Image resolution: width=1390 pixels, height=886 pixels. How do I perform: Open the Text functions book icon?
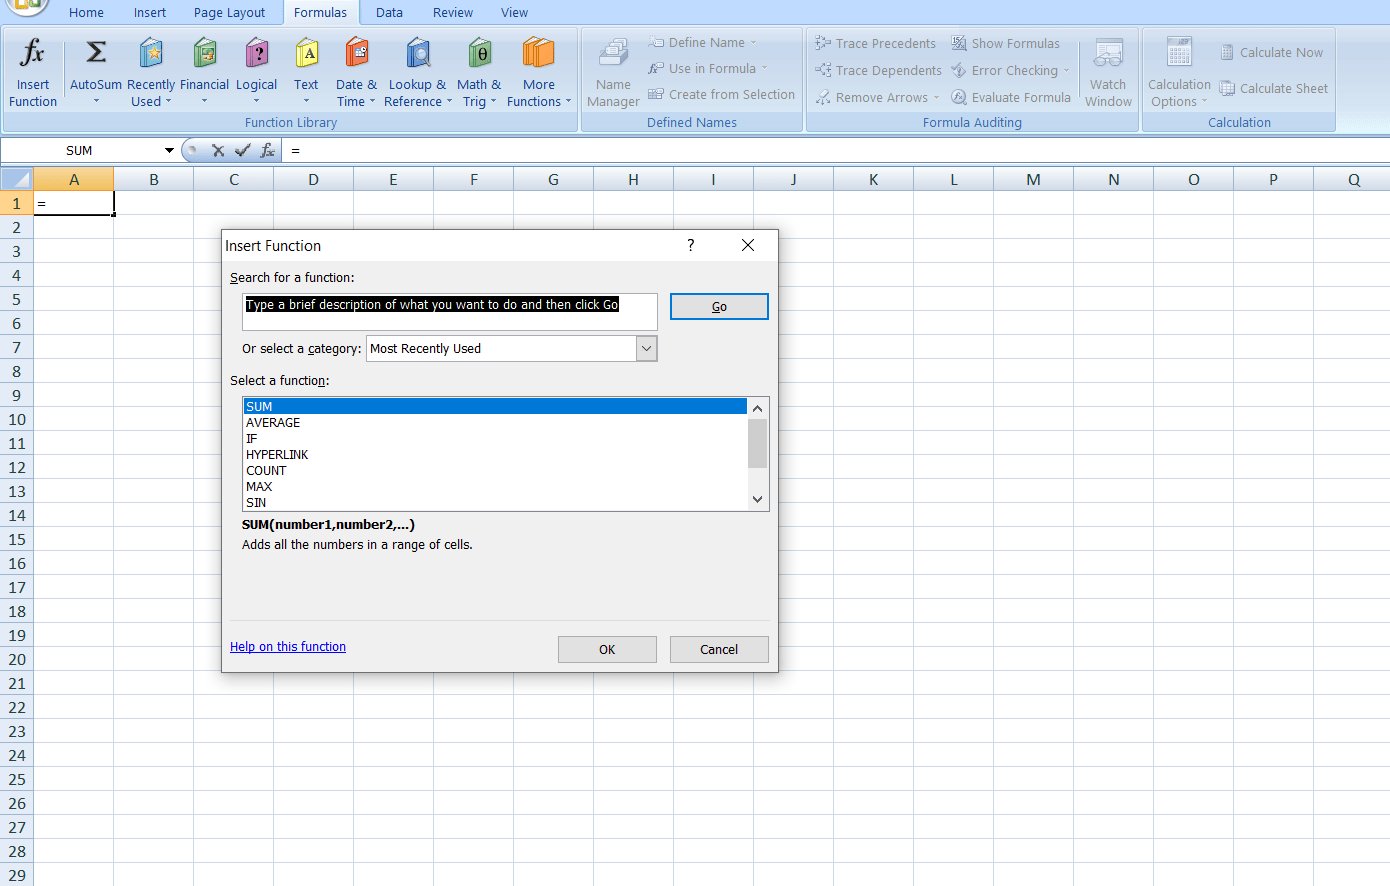307,53
